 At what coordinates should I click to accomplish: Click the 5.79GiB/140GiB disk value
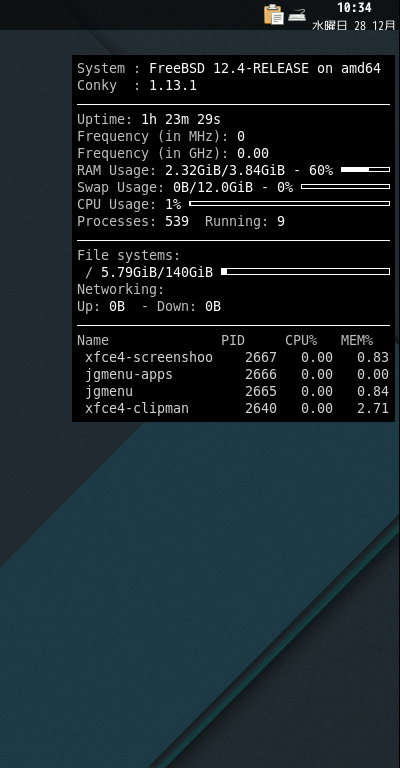click(157, 272)
